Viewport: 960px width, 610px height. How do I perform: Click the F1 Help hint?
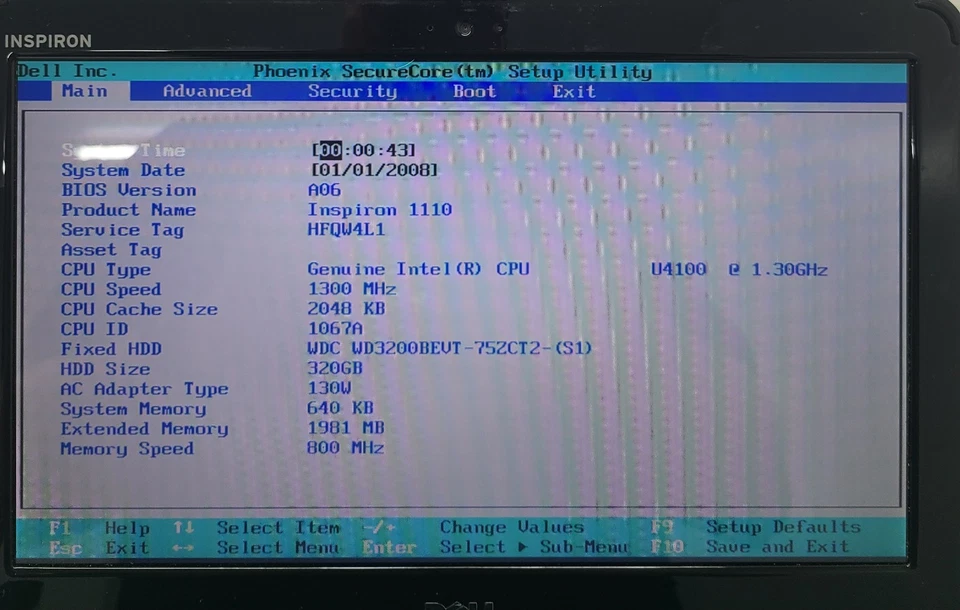(x=99, y=528)
